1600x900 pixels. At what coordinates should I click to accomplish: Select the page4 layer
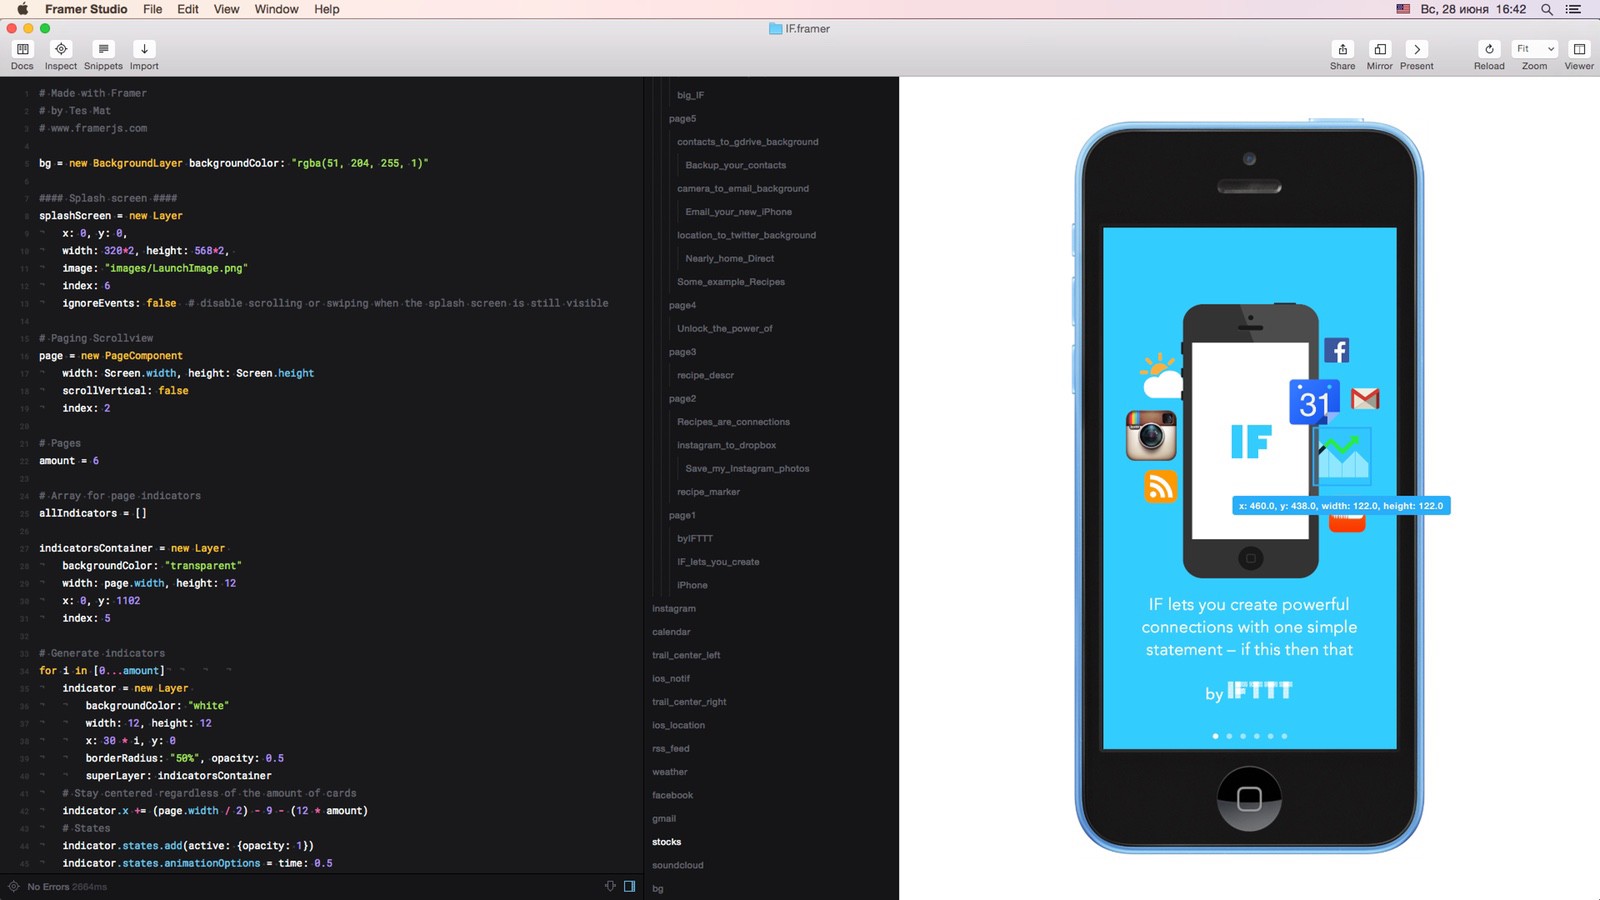(x=682, y=305)
